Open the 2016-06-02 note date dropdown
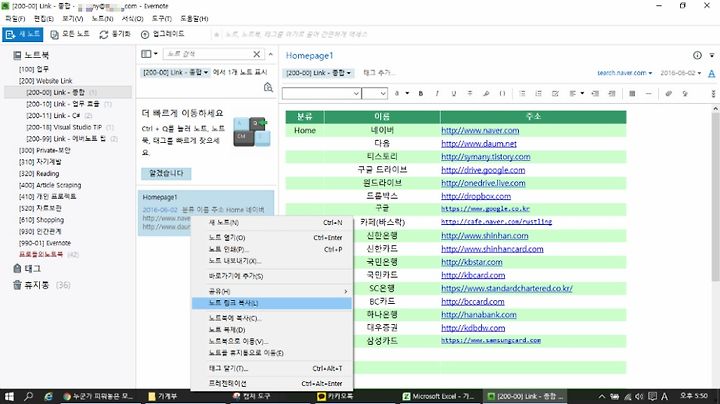This screenshot has height=404, width=720. point(681,73)
